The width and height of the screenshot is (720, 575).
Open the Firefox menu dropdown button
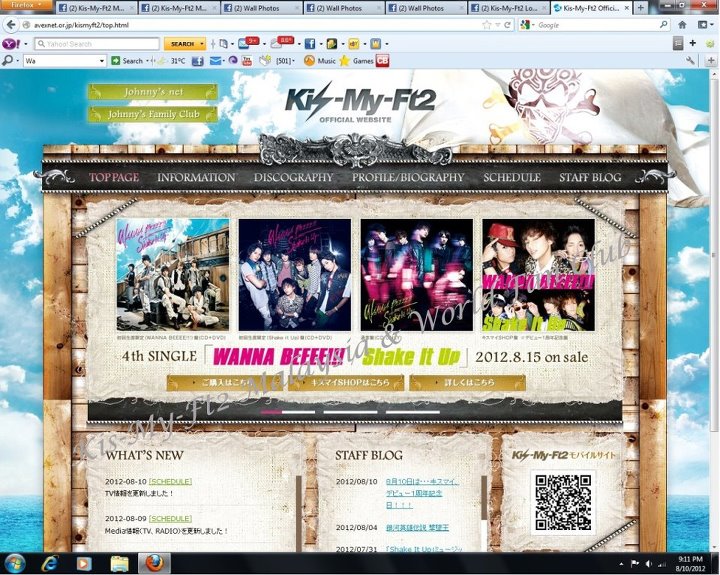tap(27, 5)
